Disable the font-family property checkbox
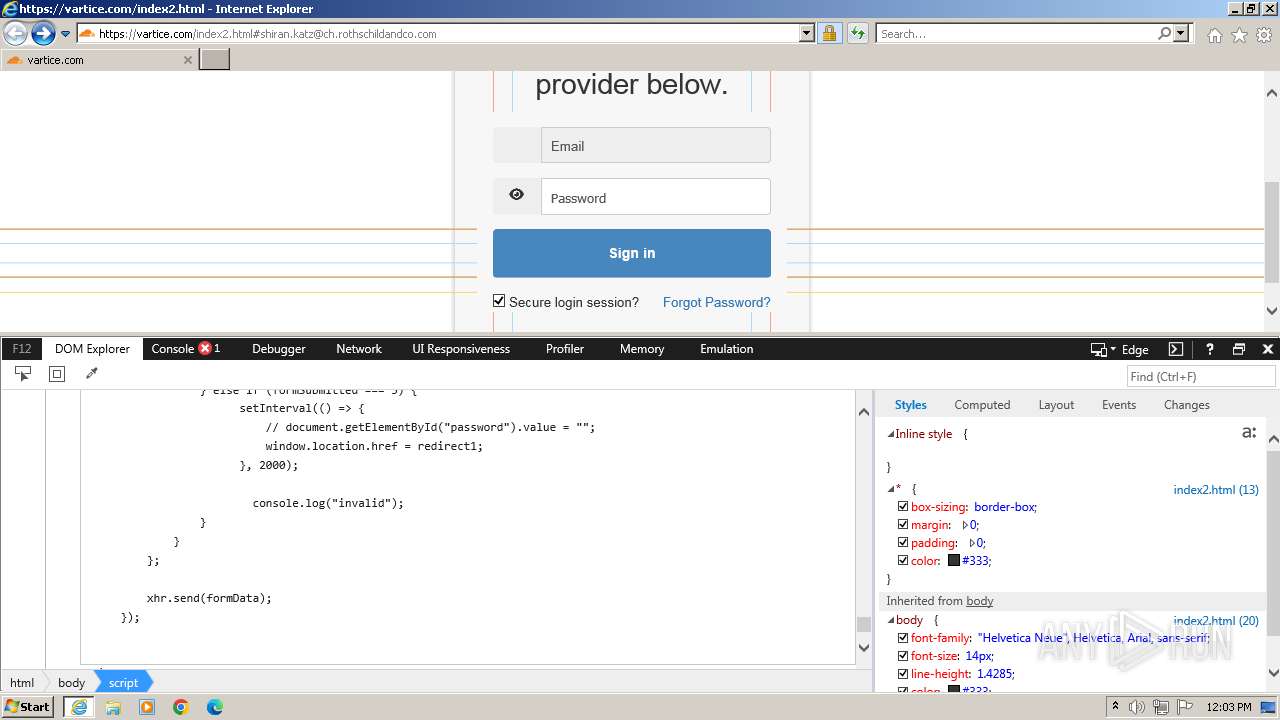 [x=903, y=638]
